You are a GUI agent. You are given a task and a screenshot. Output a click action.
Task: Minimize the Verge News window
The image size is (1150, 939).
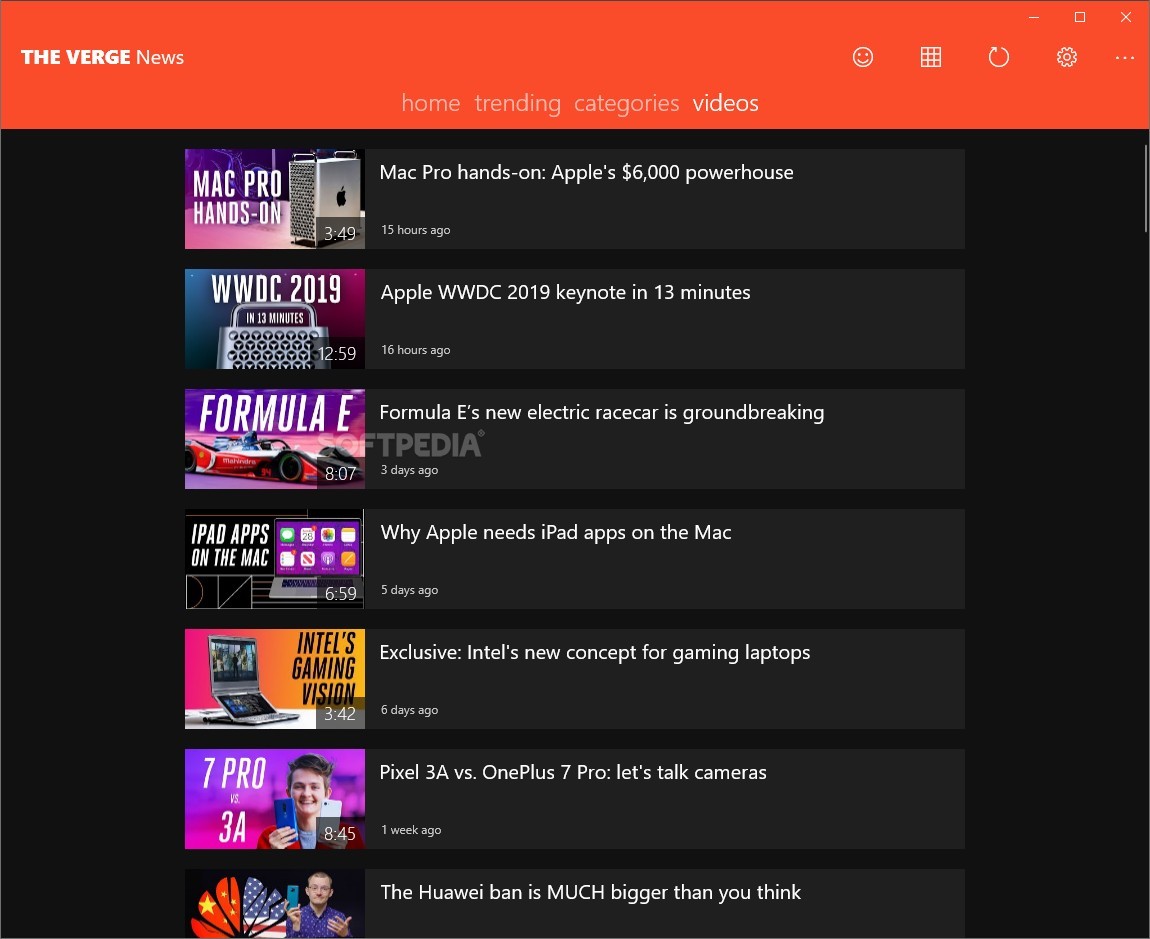click(1034, 17)
